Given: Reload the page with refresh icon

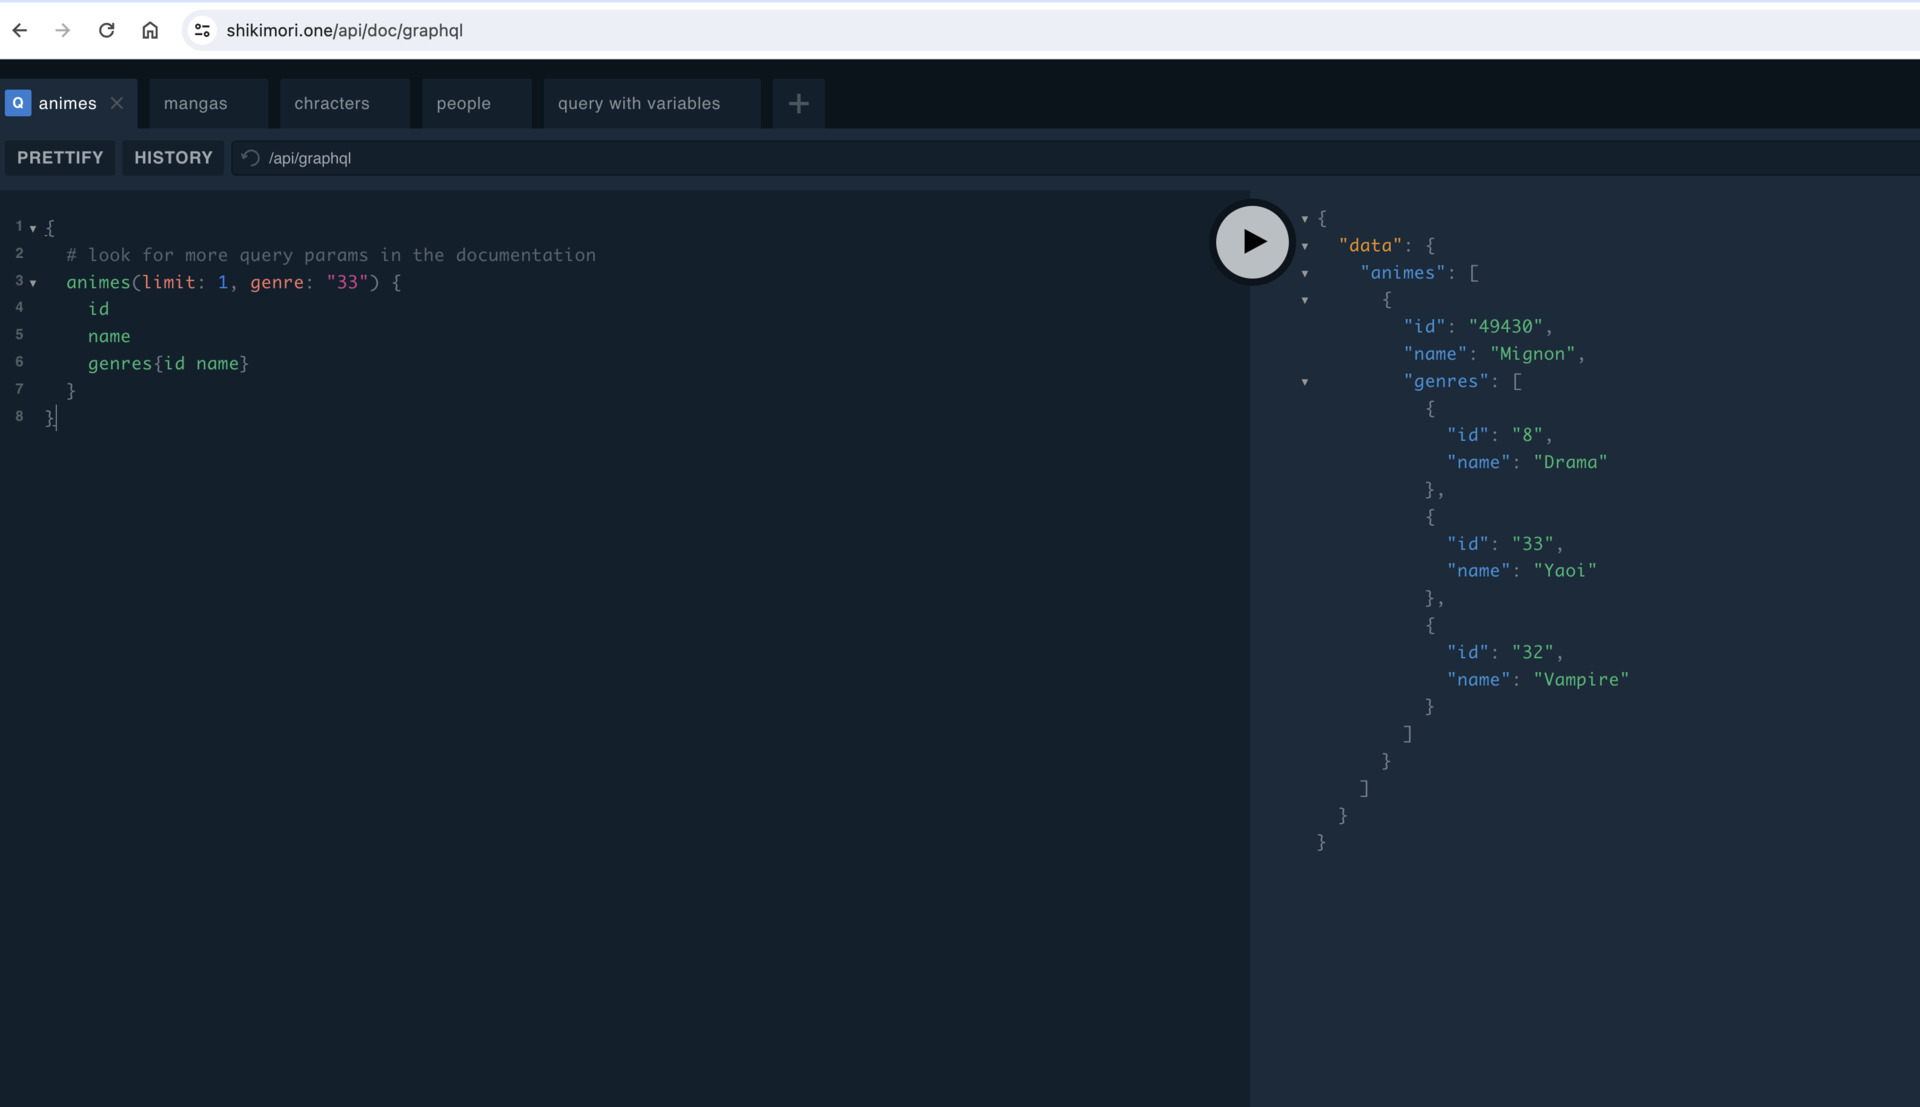Looking at the screenshot, I should point(107,30).
